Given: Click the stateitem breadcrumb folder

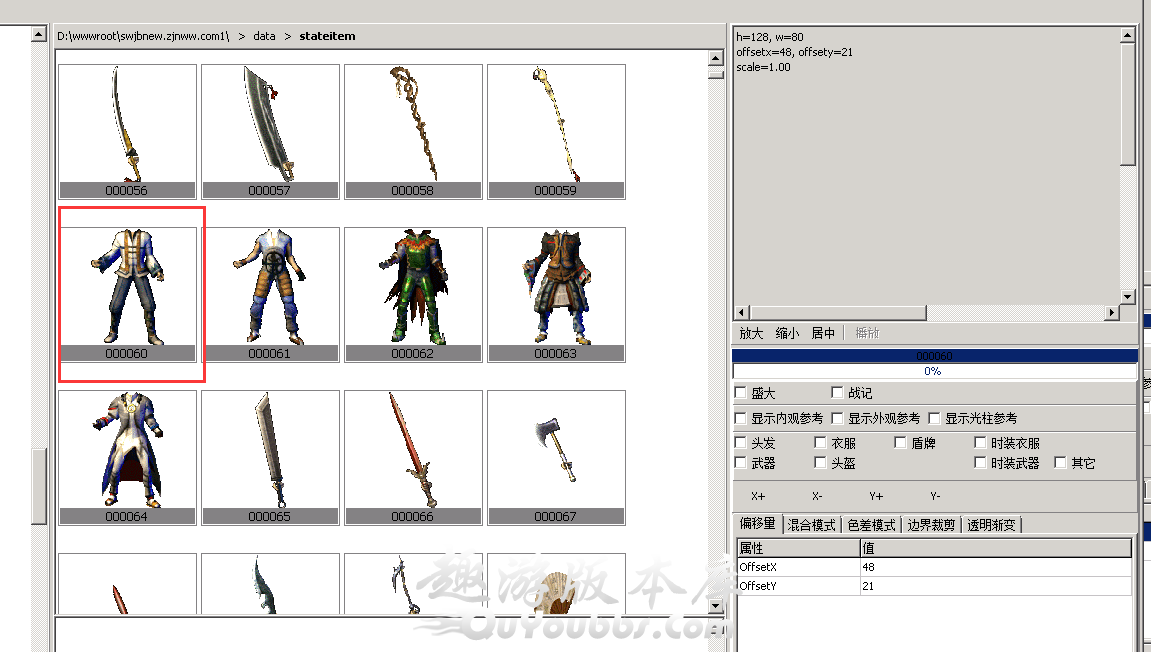Looking at the screenshot, I should coord(327,36).
